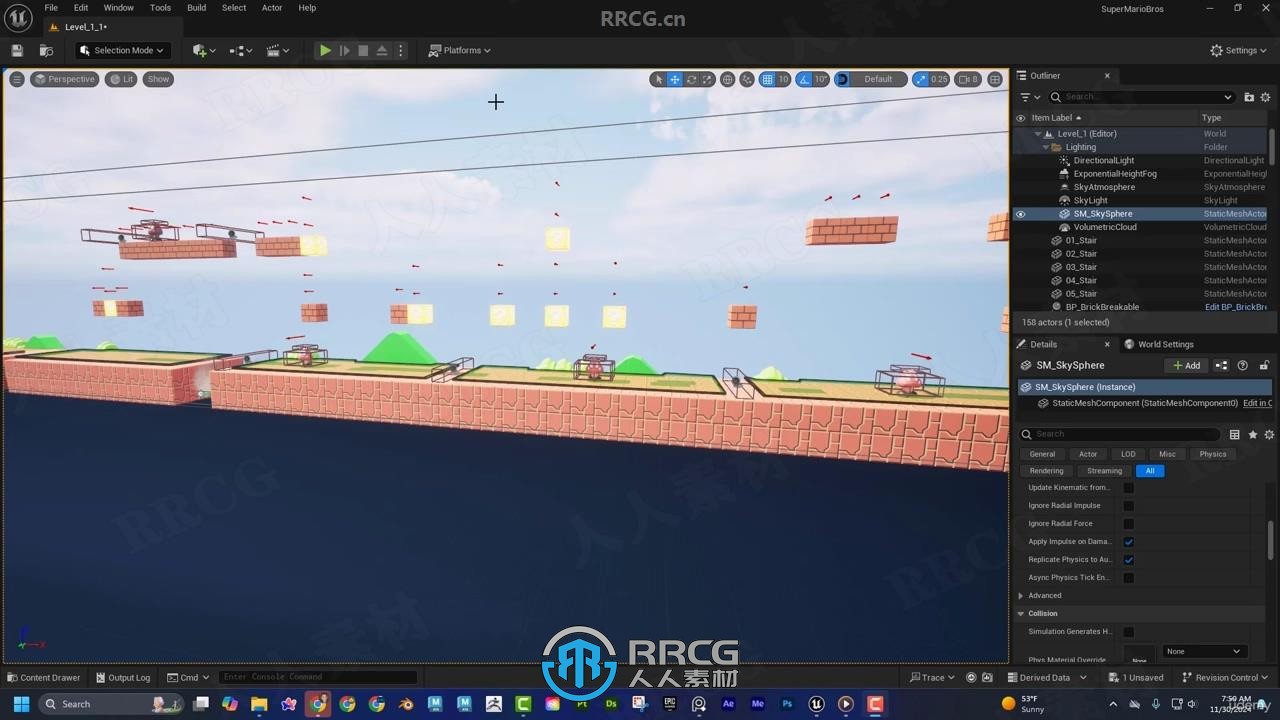
Task: Click the viewport layout maximize icon
Action: [x=995, y=79]
